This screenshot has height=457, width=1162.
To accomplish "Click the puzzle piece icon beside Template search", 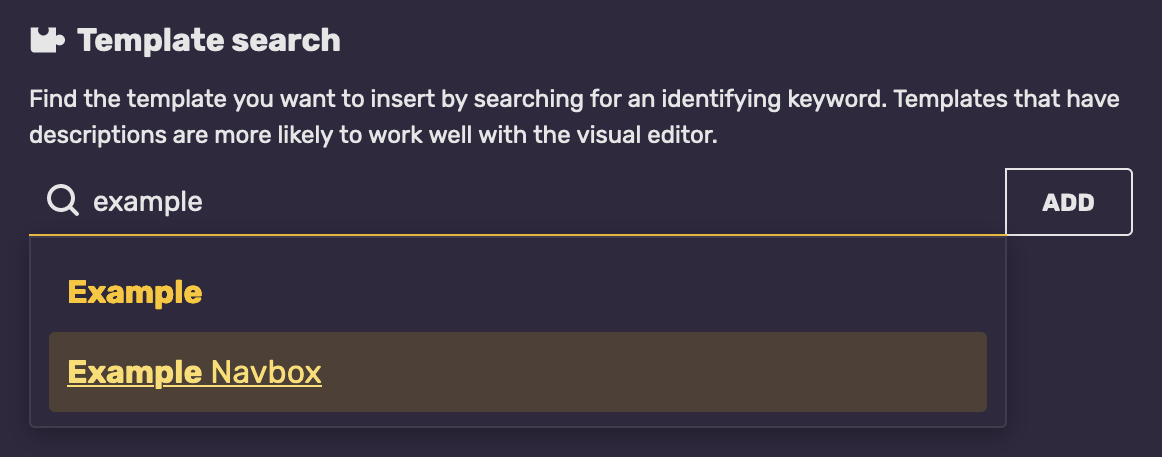I will [46, 40].
